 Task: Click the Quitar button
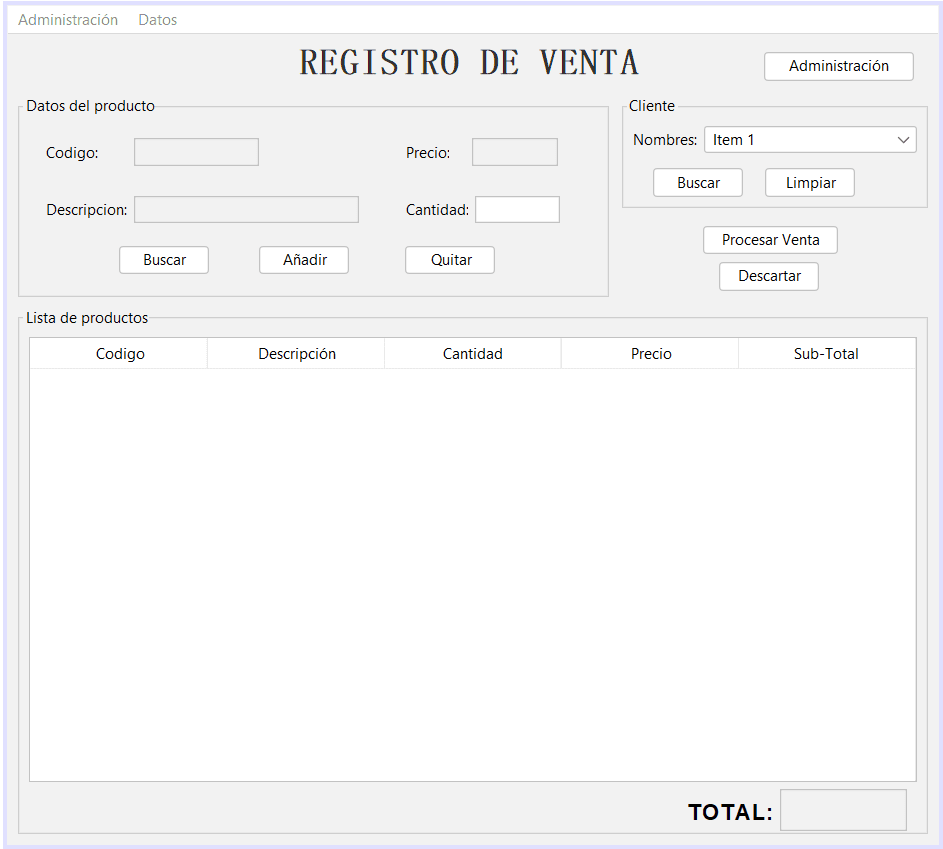[450, 260]
